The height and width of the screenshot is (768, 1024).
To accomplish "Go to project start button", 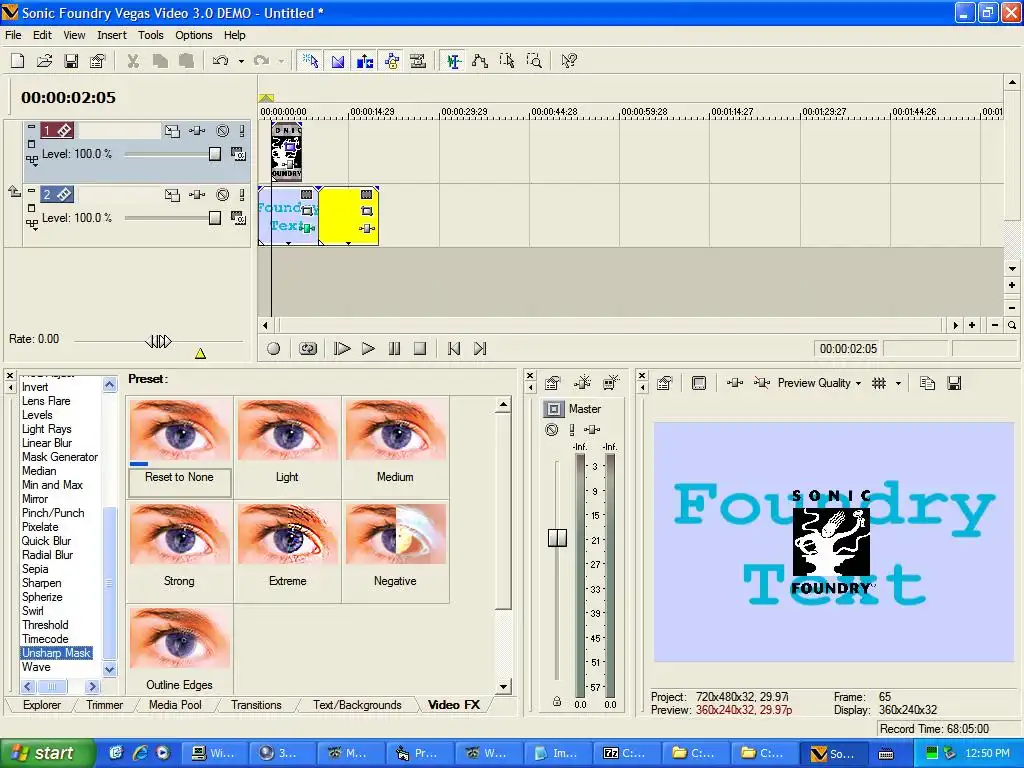I will (x=454, y=349).
